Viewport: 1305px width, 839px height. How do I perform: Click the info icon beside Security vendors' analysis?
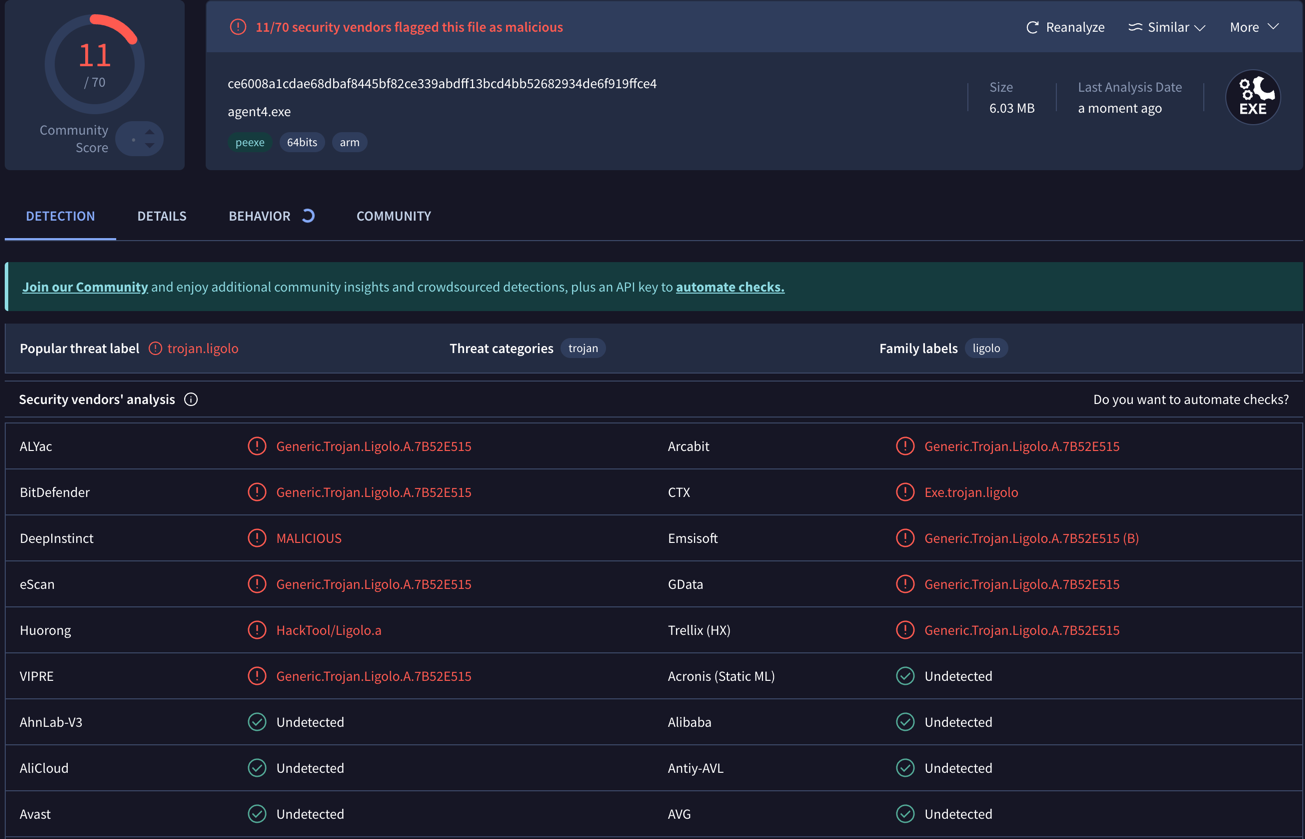[191, 399]
